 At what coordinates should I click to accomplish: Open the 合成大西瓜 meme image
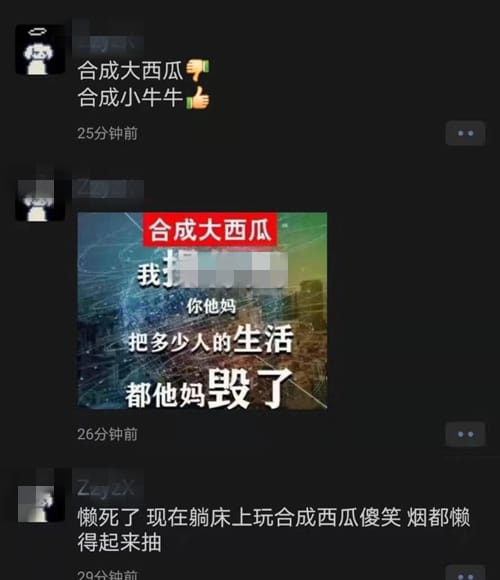(x=202, y=310)
